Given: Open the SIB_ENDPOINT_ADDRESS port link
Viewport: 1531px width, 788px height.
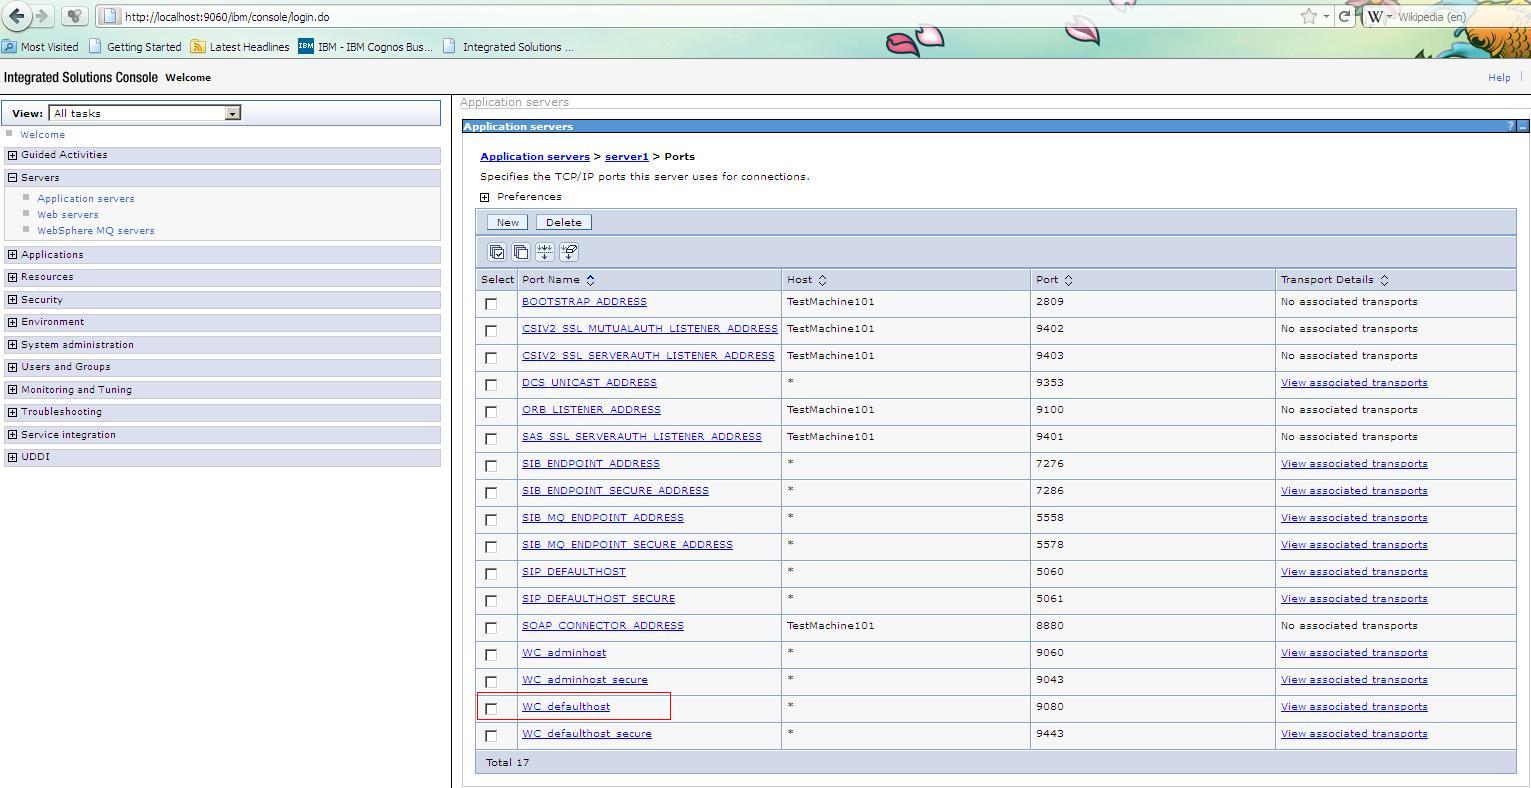Looking at the screenshot, I should point(590,463).
